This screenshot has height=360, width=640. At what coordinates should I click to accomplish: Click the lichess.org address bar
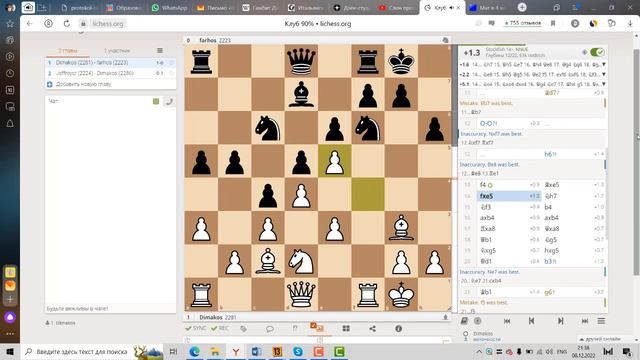coord(108,24)
